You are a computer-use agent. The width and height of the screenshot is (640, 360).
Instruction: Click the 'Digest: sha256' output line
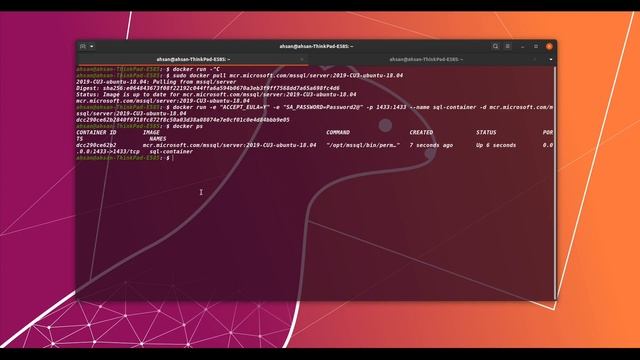point(208,88)
